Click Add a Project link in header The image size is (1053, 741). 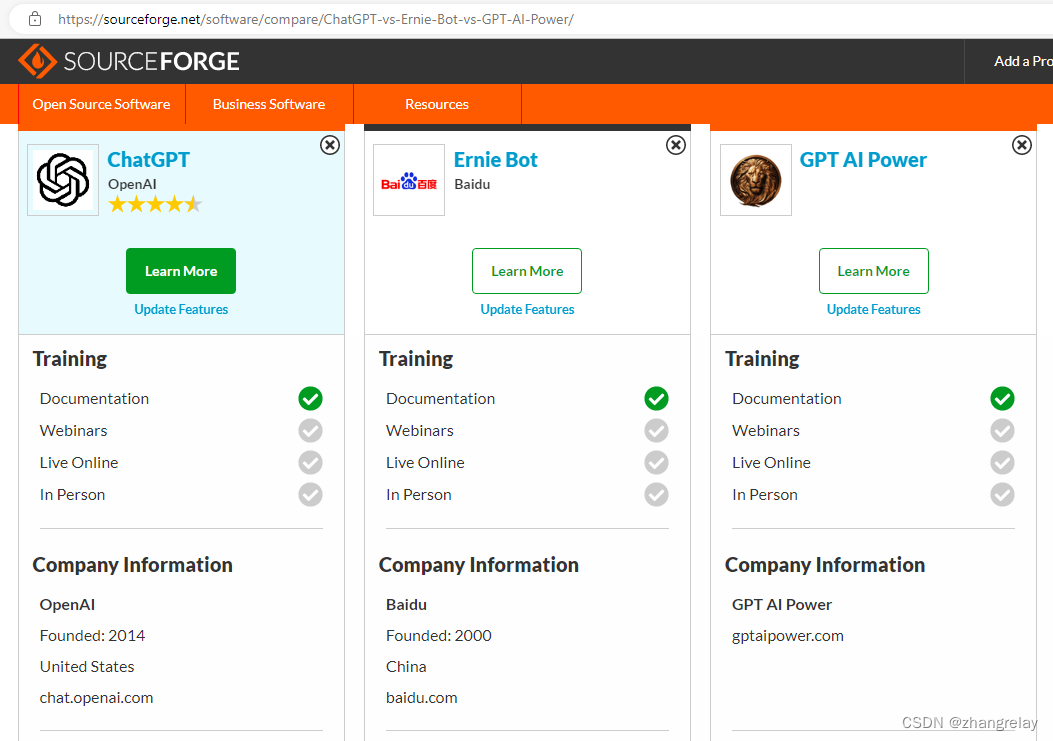click(1023, 61)
